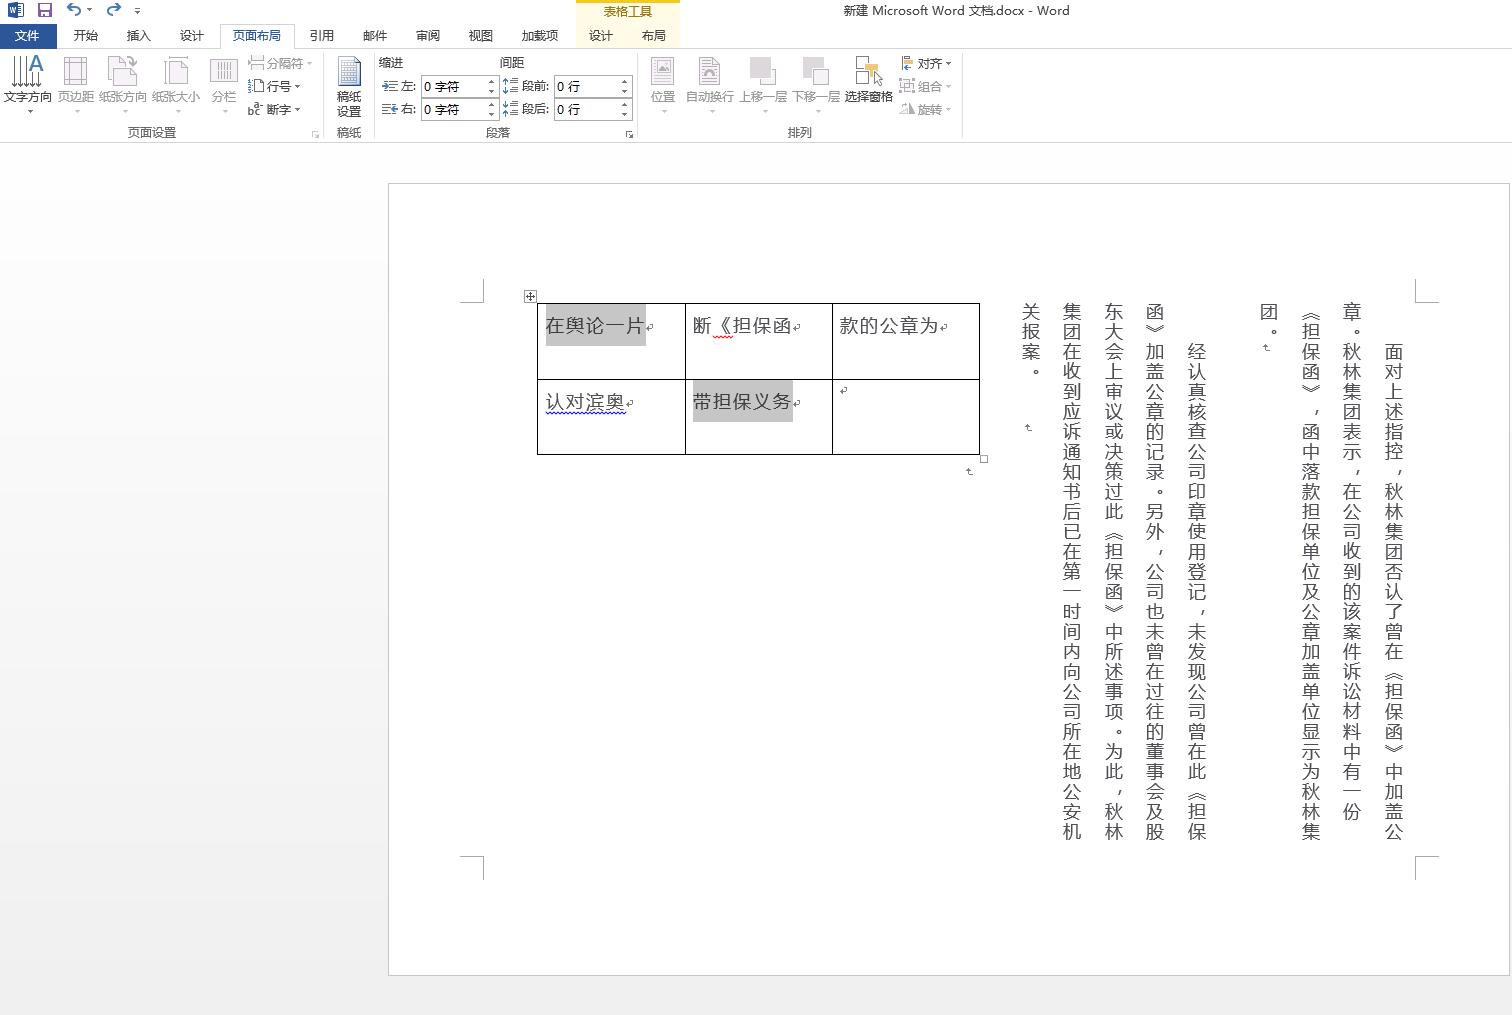
Task: Expand the 组合 group dropdown
Action: click(926, 86)
